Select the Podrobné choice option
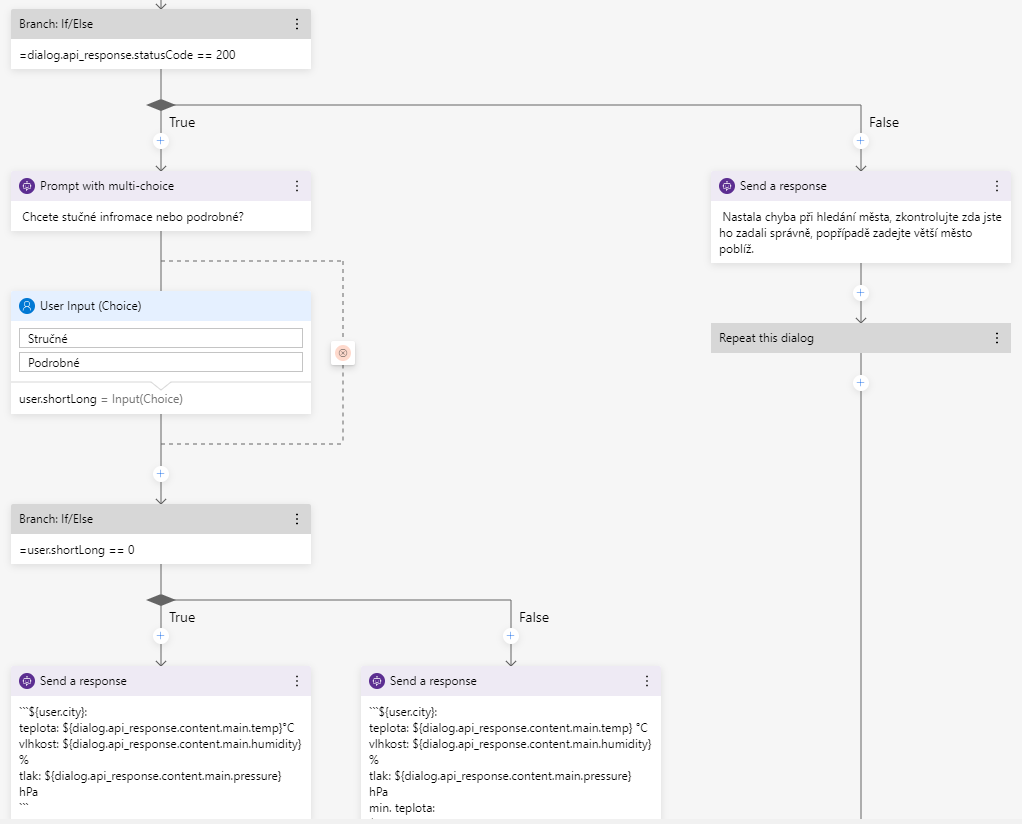Image resolution: width=1022 pixels, height=824 pixels. point(161,362)
